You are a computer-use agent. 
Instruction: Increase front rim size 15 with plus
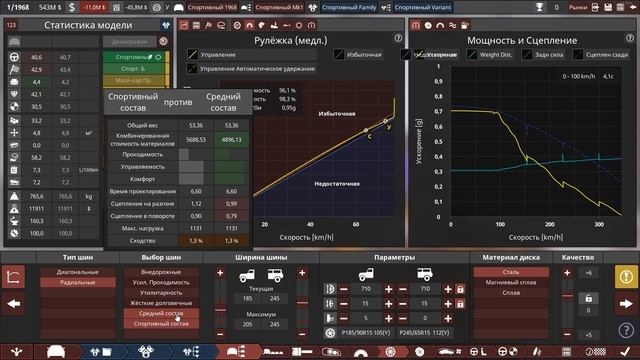tap(389, 304)
